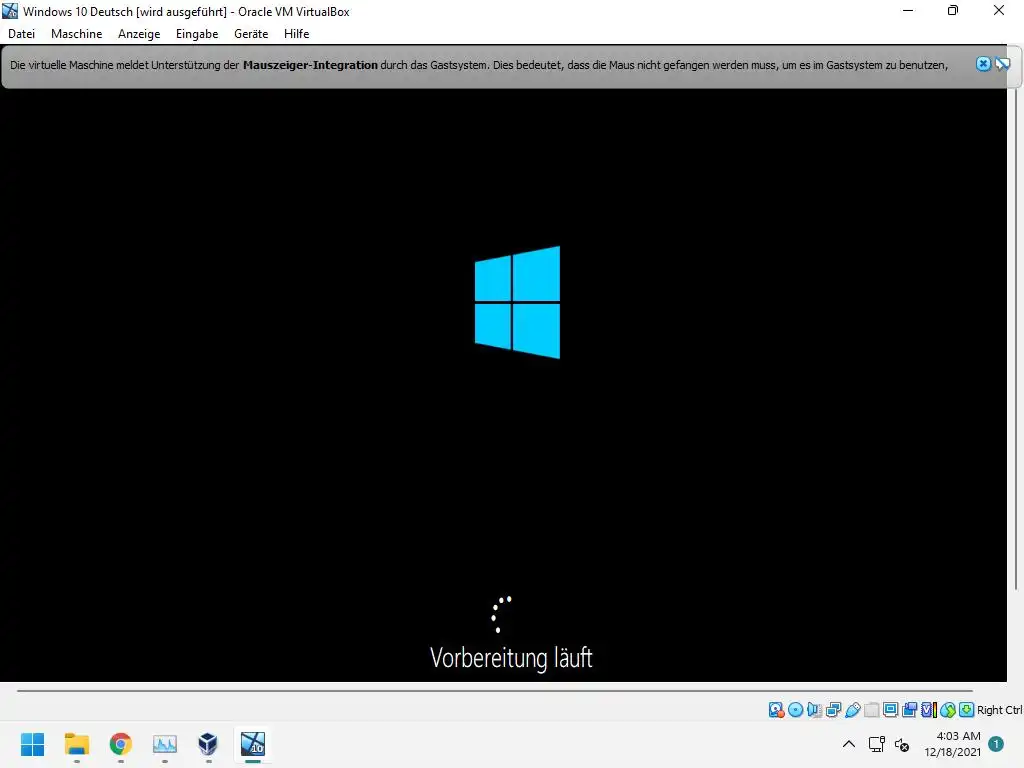The height and width of the screenshot is (768, 1024).
Task: Click the mouse integration status icon
Action: pyautogui.click(x=948, y=710)
